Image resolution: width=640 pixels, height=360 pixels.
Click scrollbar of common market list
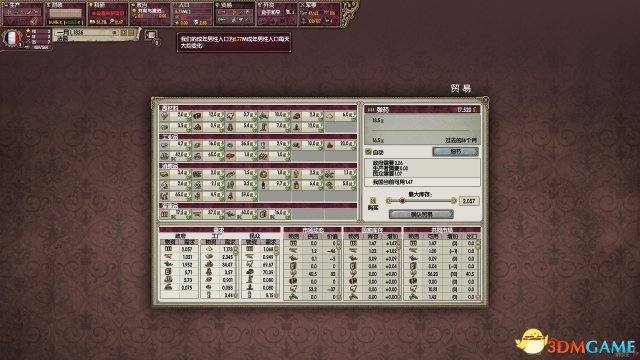(x=478, y=269)
